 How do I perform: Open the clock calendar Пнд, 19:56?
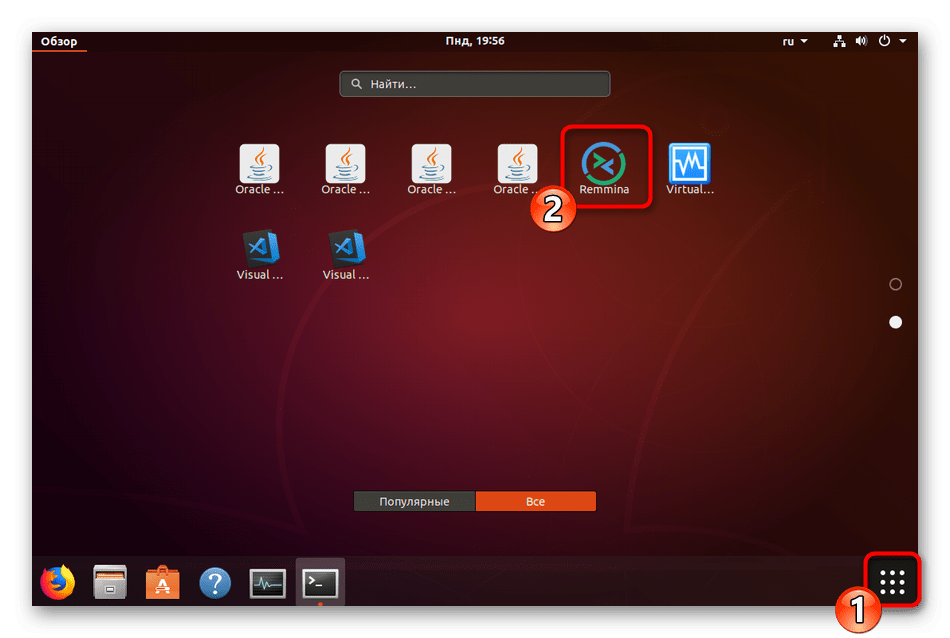pyautogui.click(x=474, y=41)
